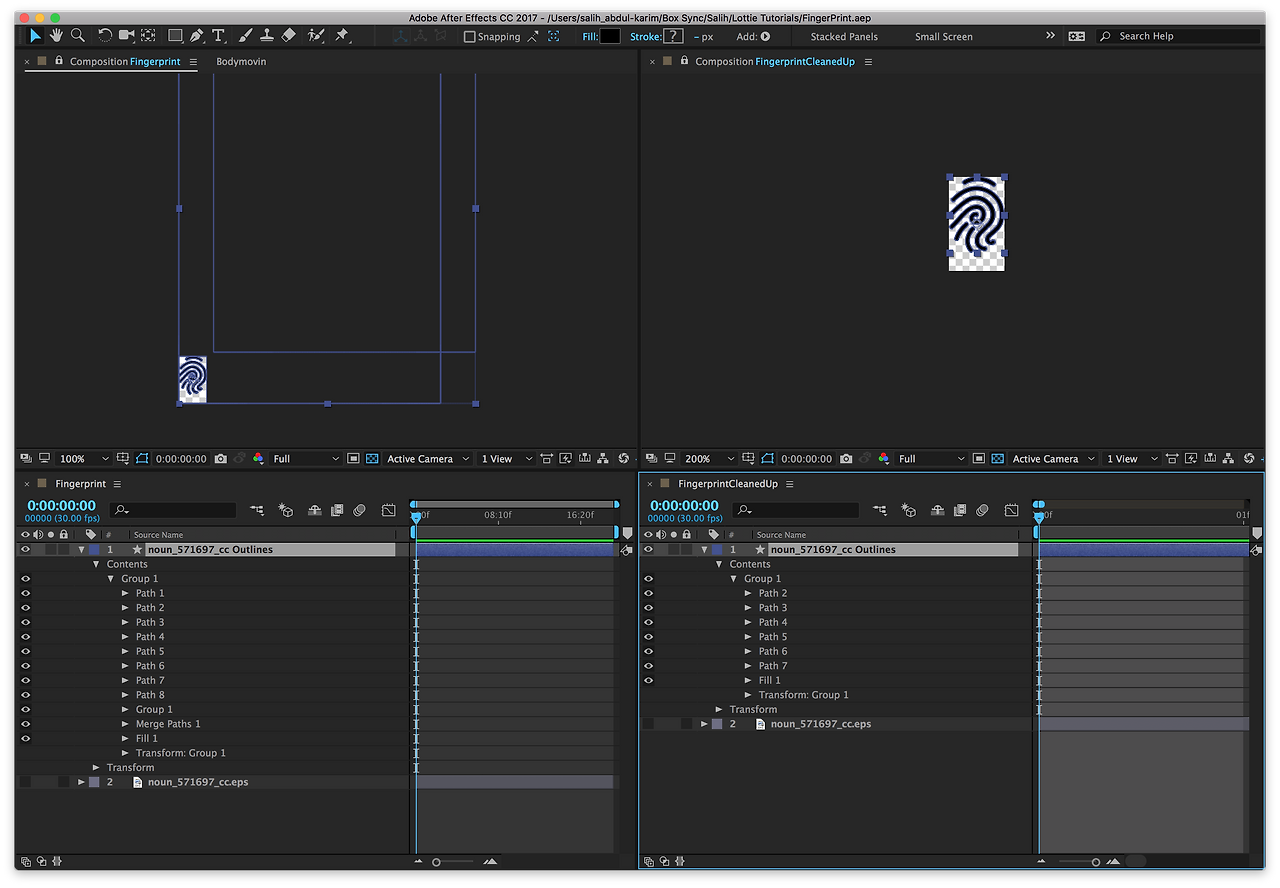Select the Zoom magnifier tool

[77, 36]
